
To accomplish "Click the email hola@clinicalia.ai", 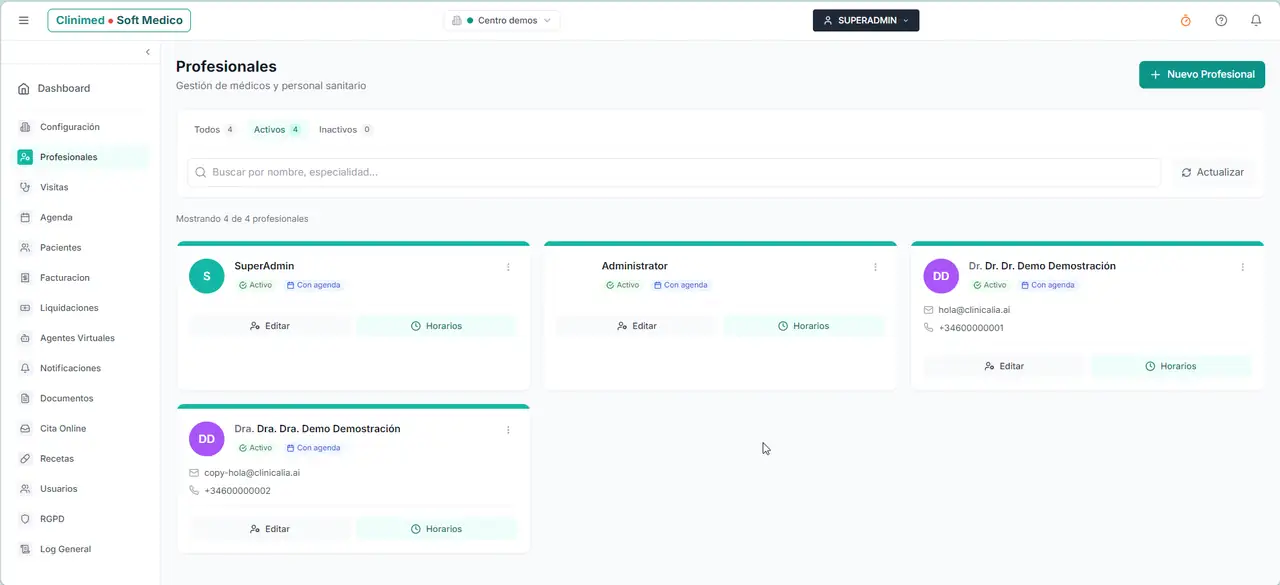I will [974, 310].
